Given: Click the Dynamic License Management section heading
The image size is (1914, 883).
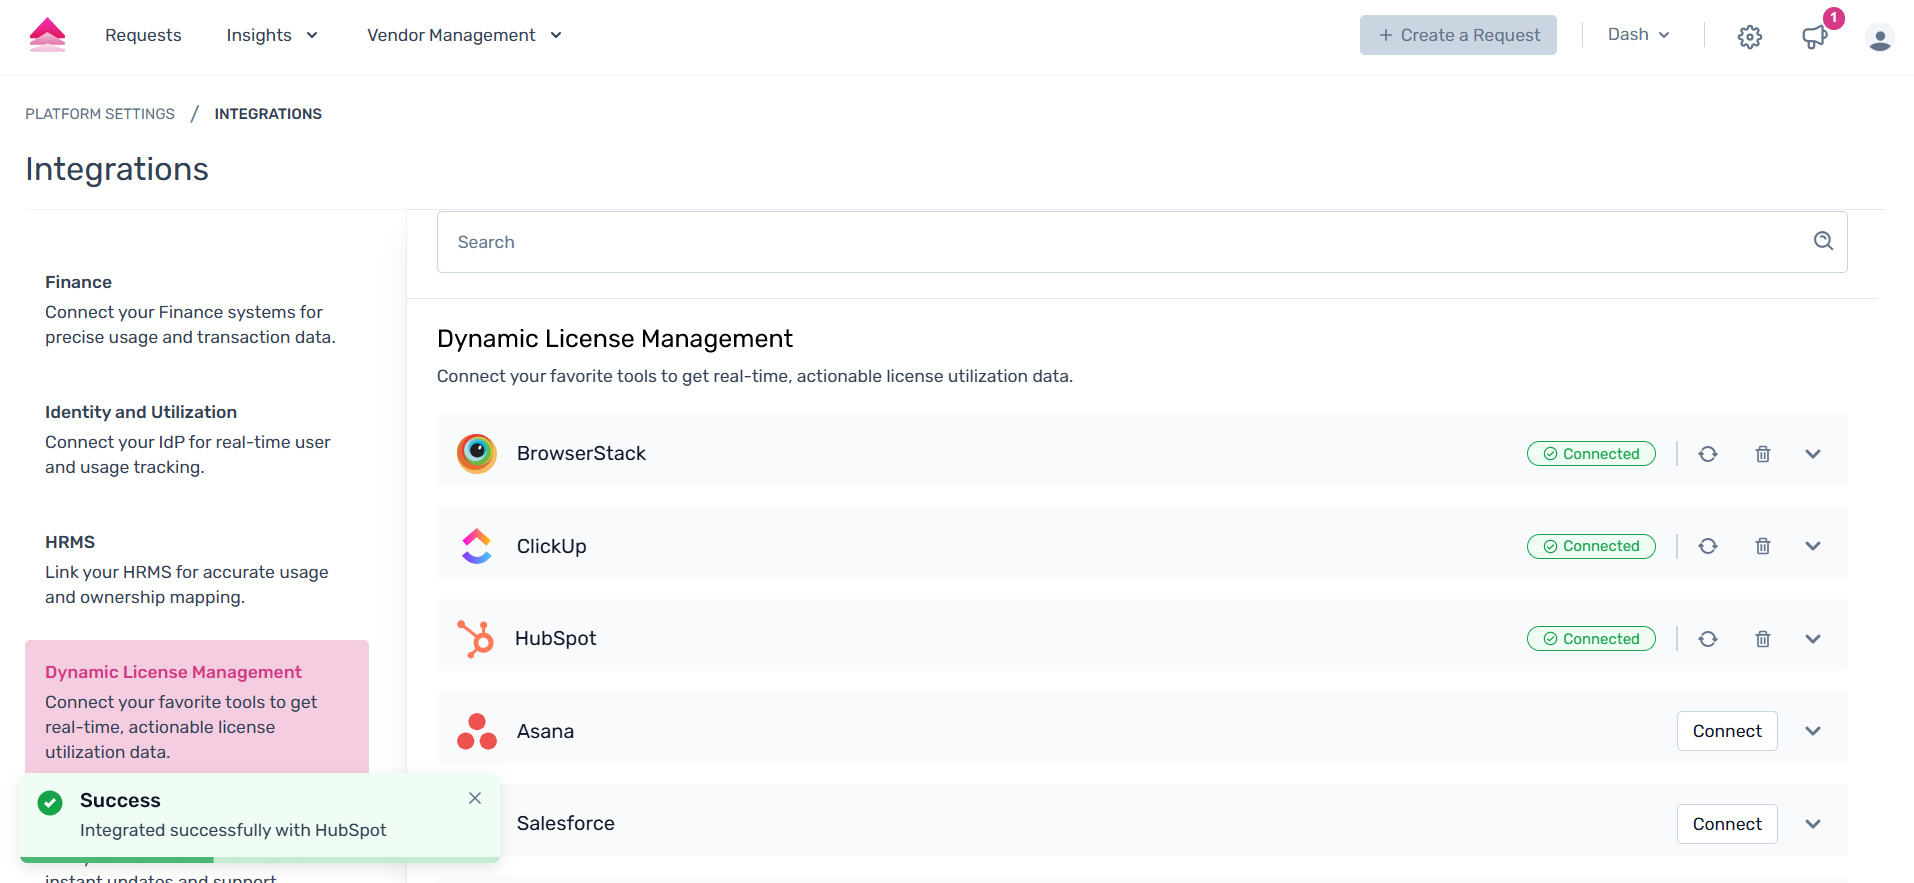Looking at the screenshot, I should click(615, 339).
